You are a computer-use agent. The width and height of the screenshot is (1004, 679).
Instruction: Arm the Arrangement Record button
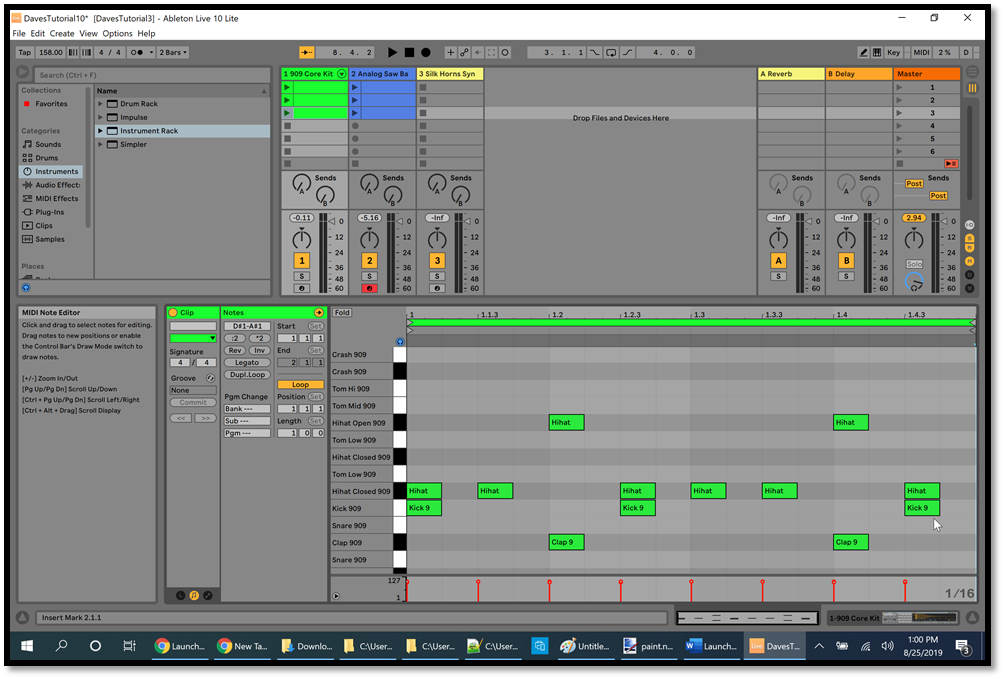pyautogui.click(x=426, y=53)
